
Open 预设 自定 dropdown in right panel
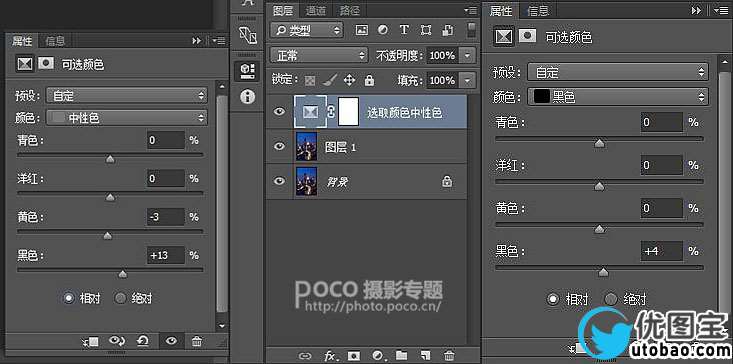618,72
